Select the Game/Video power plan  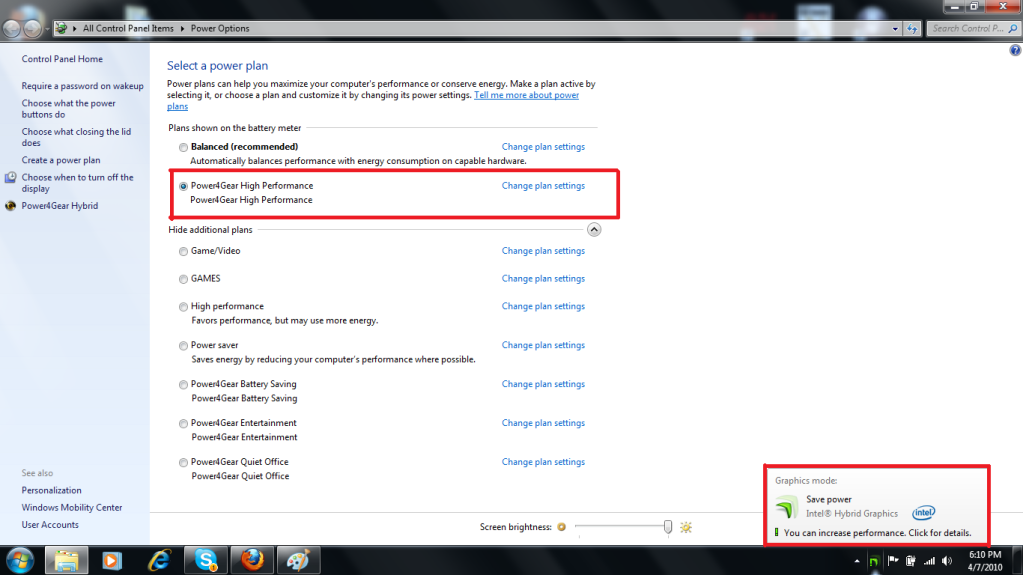click(183, 251)
